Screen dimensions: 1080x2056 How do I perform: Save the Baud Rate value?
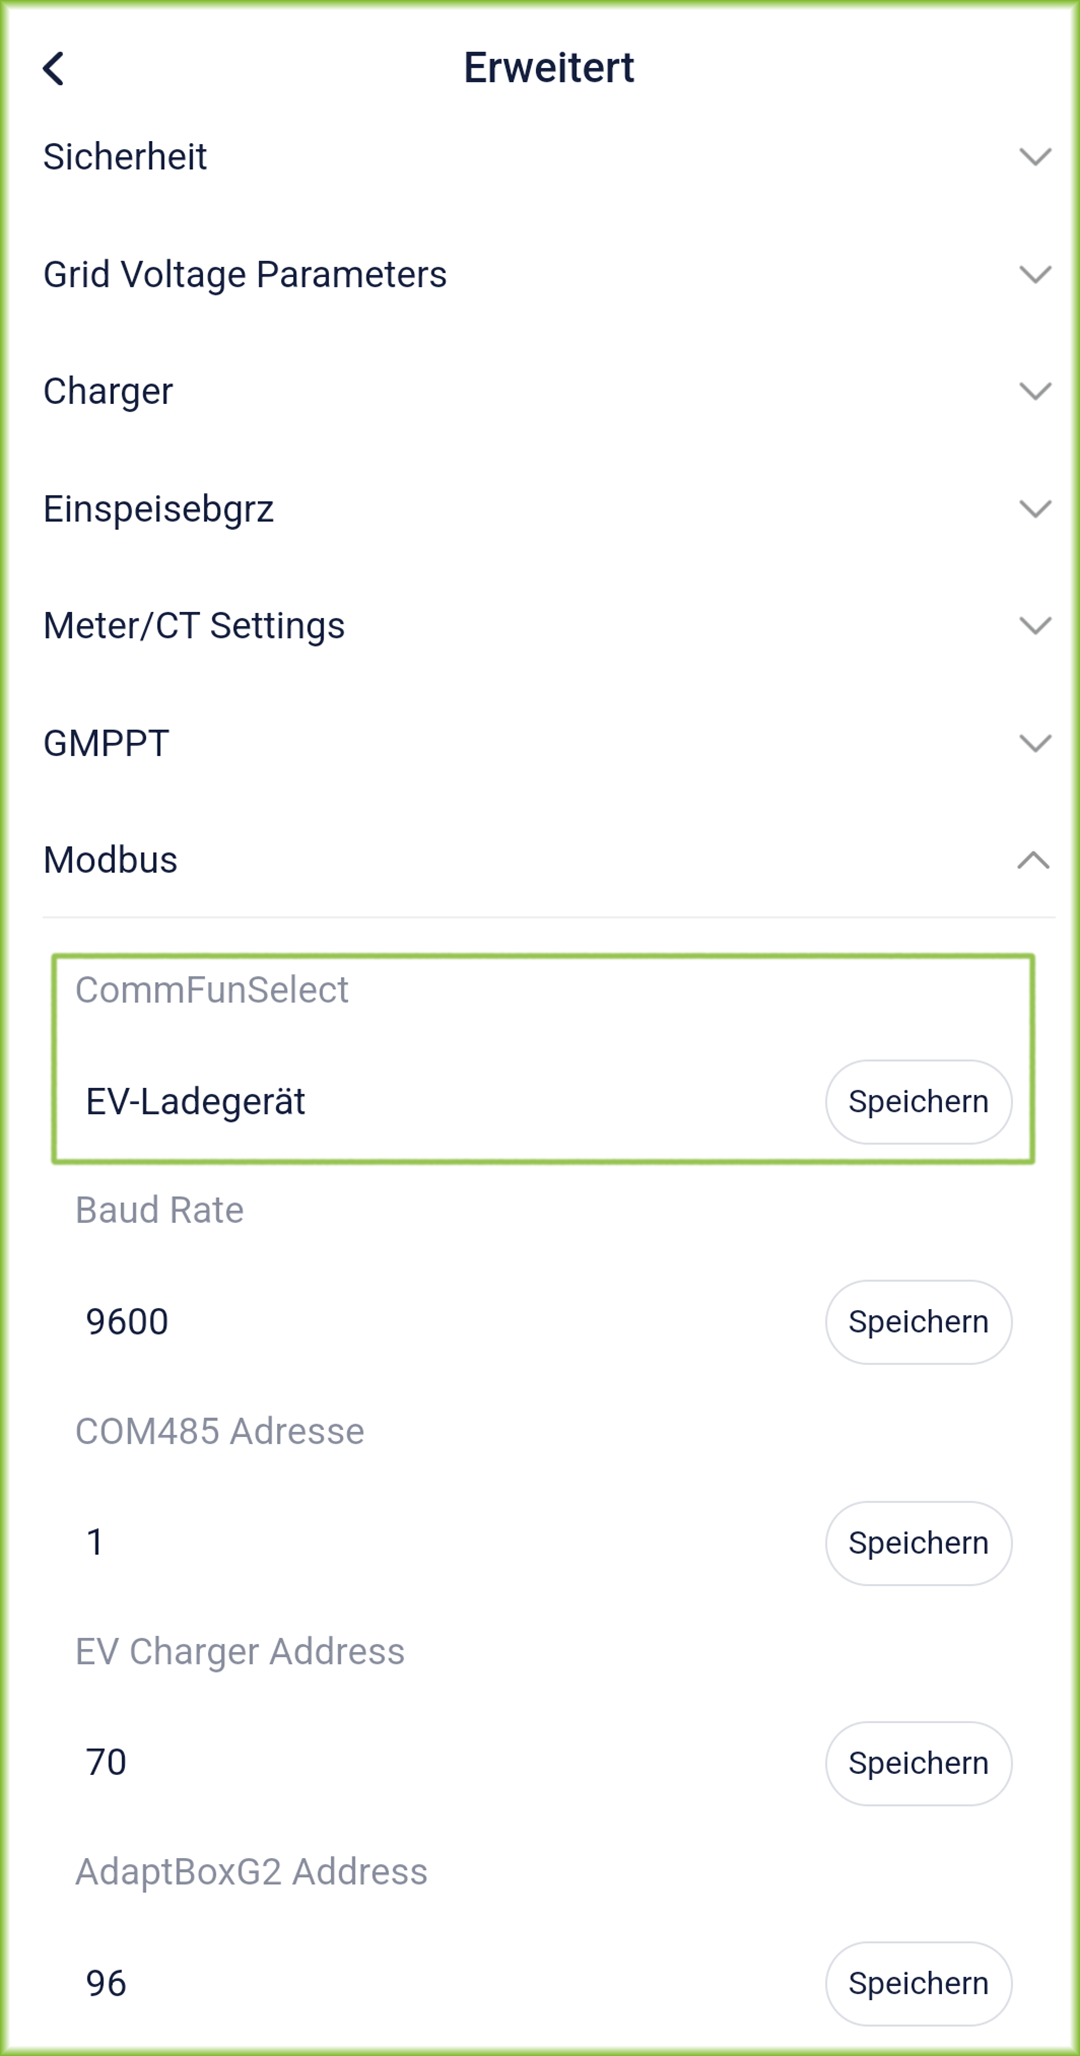[918, 1322]
